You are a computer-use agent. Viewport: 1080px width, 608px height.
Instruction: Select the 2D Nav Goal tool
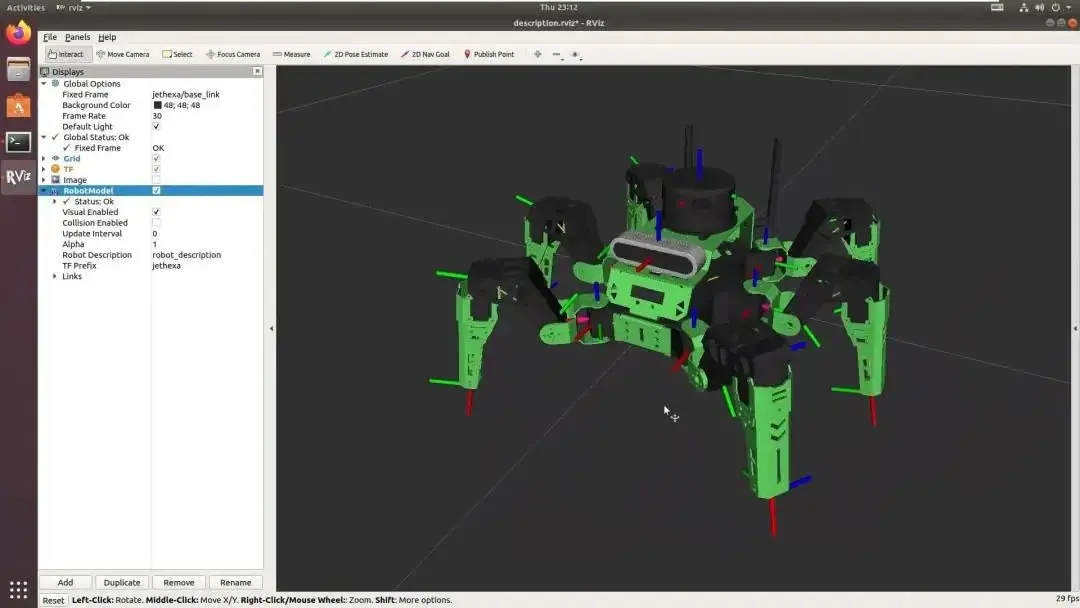pos(425,54)
